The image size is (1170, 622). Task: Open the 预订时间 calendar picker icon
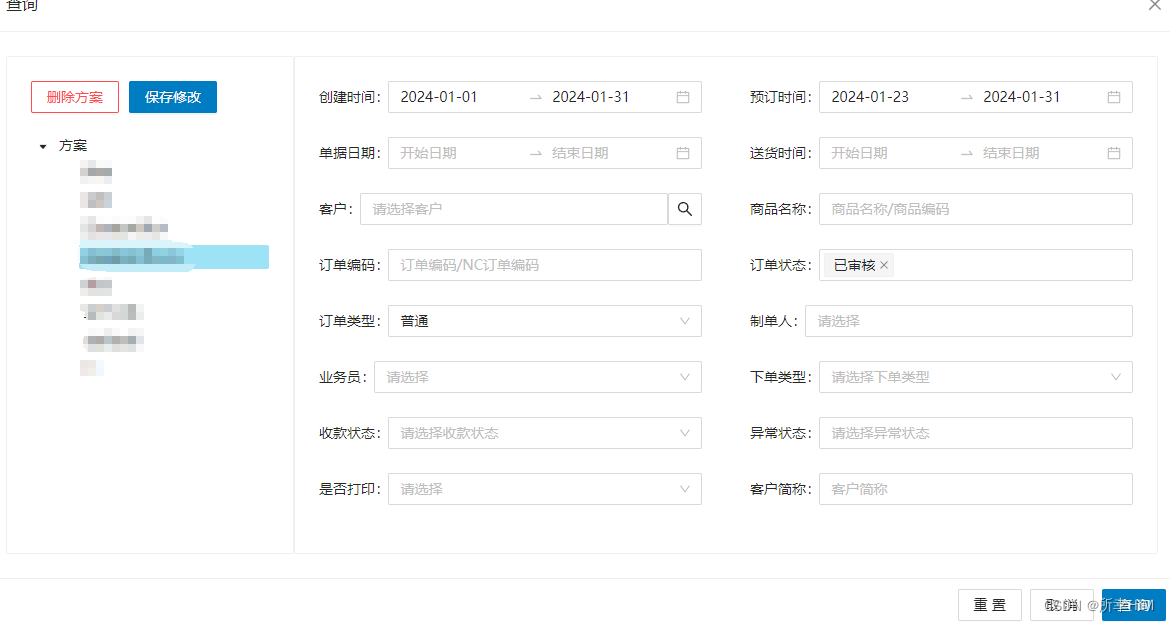(1113, 97)
